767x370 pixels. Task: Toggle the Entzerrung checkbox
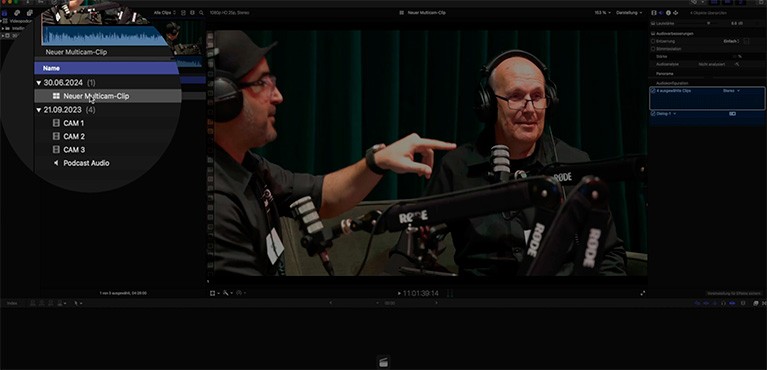coord(653,42)
